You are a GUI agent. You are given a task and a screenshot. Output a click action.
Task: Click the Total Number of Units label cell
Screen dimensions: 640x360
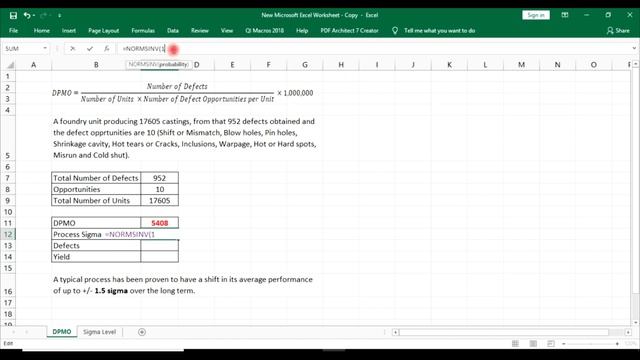point(96,200)
